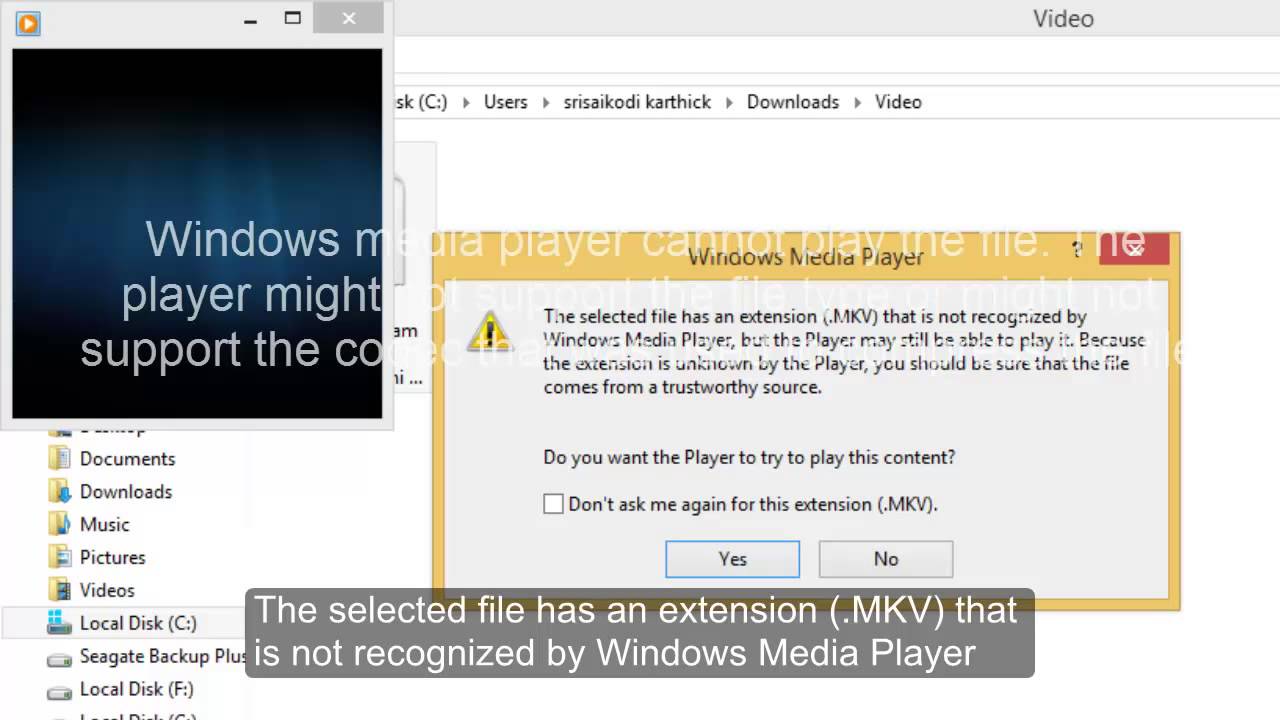Close the Windows Media Player error dialog
The image size is (1280, 720).
click(x=1134, y=249)
